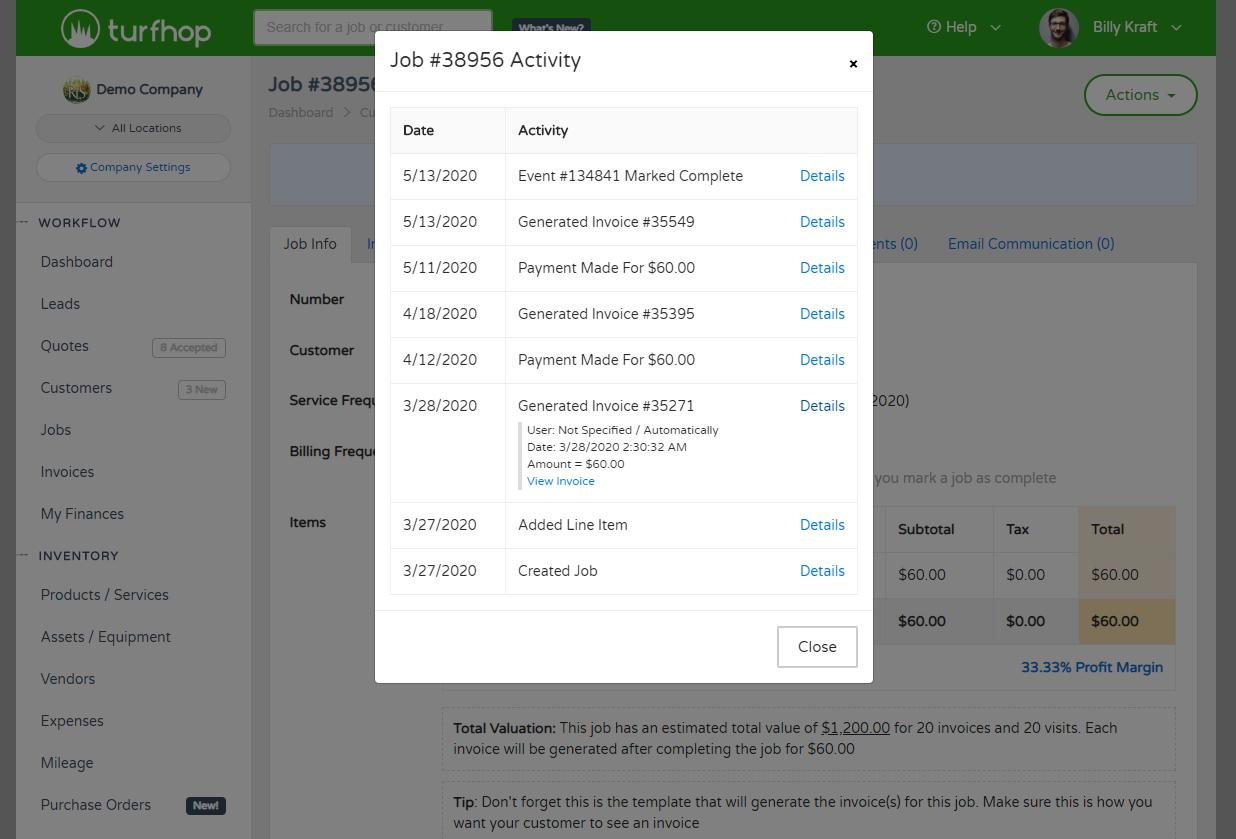The image size is (1236, 839).
Task: Open Purchase Orders in the sidebar
Action: click(x=96, y=805)
